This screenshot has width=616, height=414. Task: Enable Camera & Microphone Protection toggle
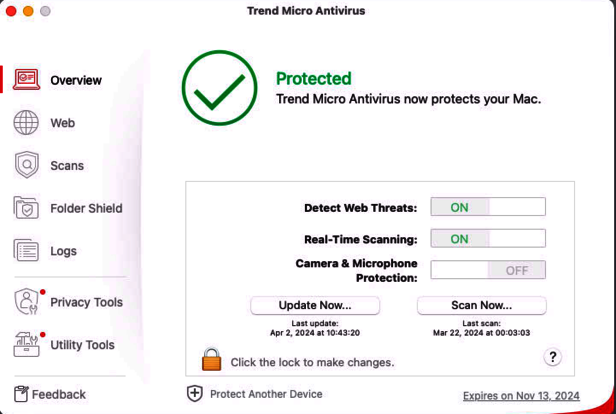488,270
